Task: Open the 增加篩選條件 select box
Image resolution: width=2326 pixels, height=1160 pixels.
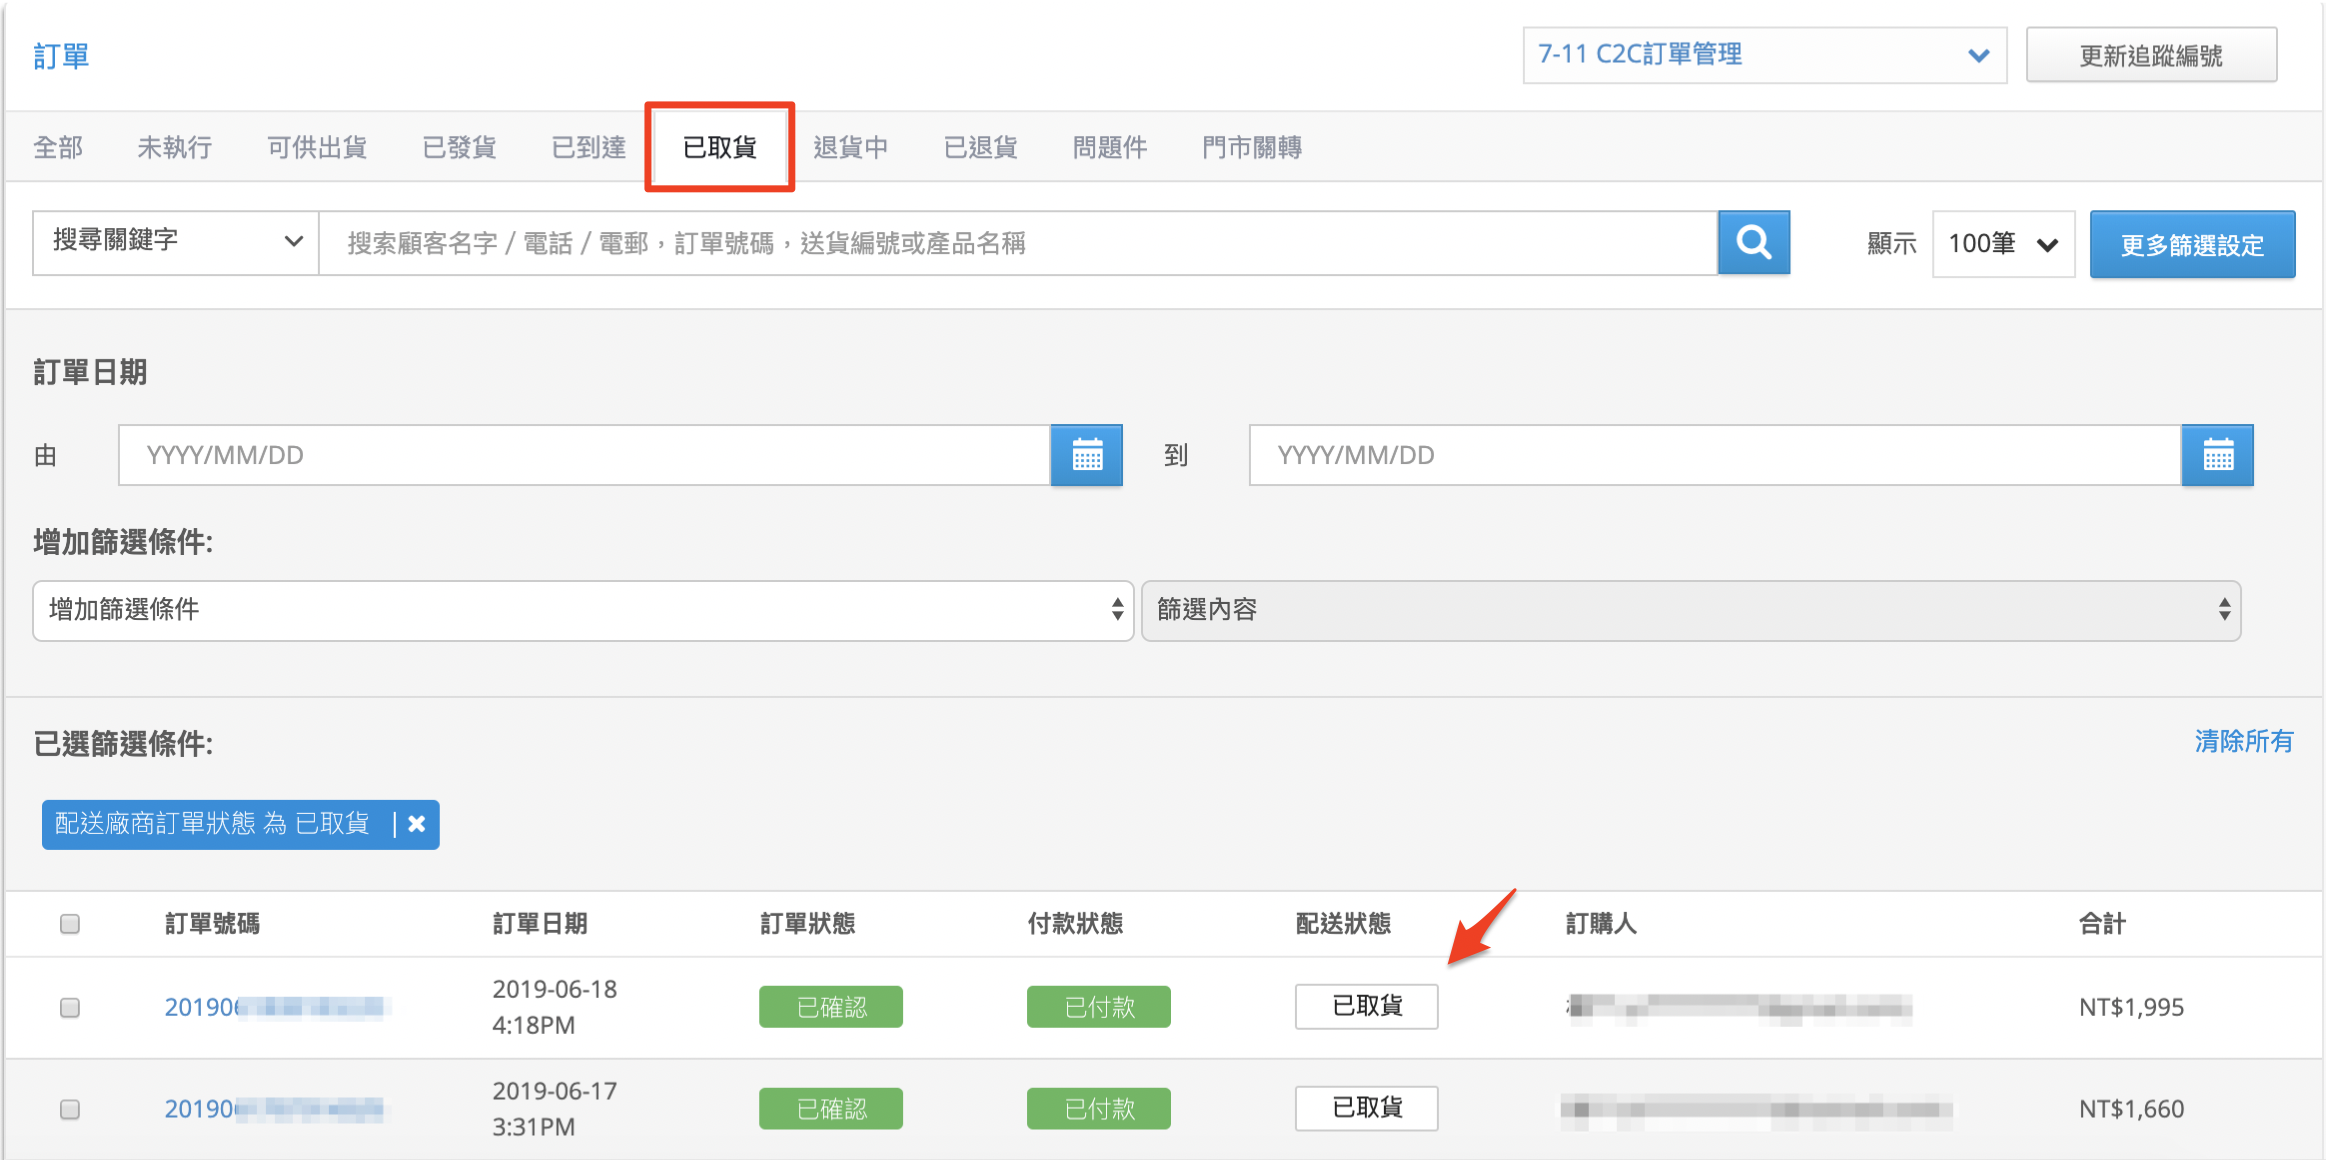Action: point(583,610)
